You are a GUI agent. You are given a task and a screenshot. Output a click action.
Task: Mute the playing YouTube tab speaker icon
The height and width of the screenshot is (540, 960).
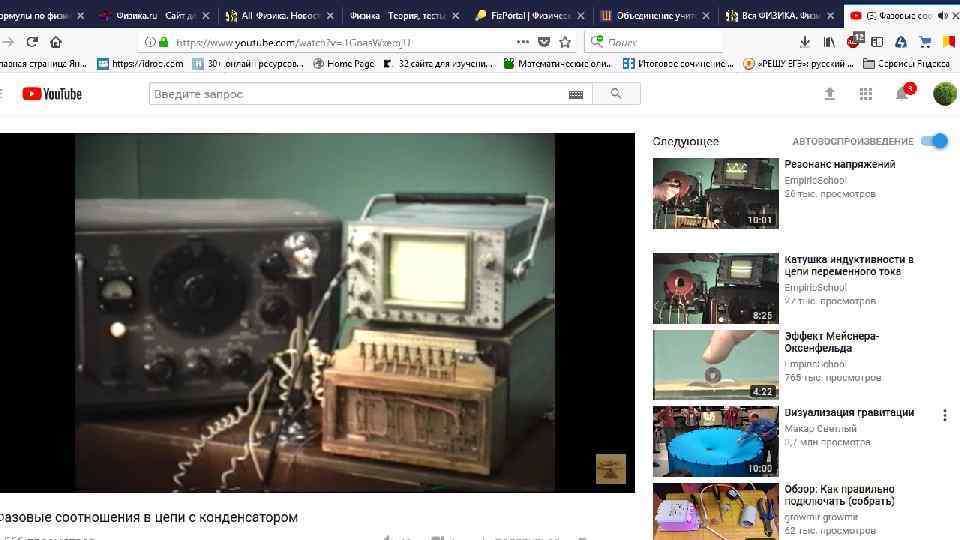(x=942, y=15)
